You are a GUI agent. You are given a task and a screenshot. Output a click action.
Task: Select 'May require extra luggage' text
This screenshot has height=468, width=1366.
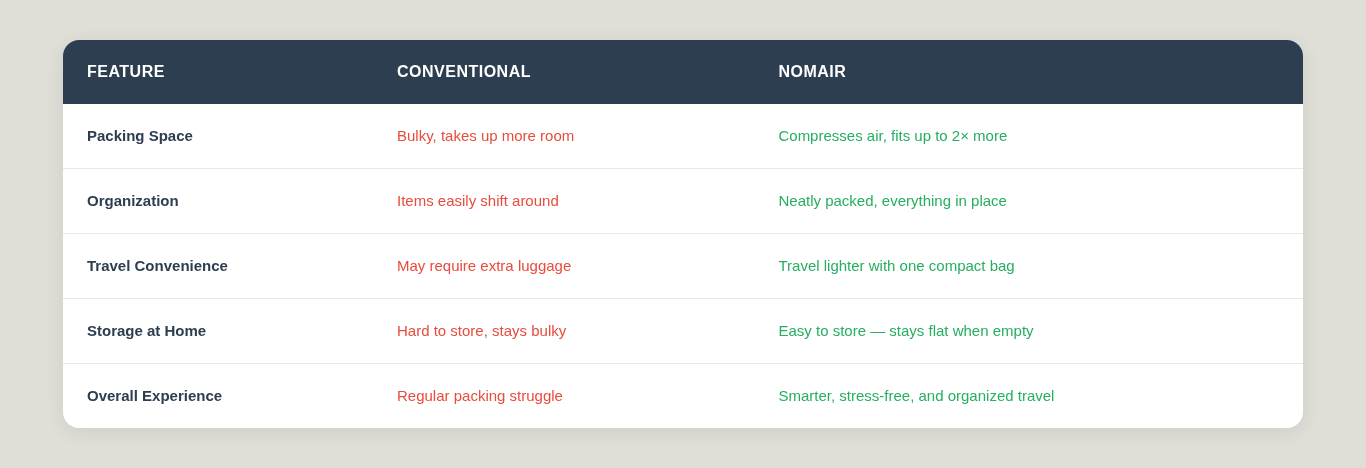(x=484, y=266)
